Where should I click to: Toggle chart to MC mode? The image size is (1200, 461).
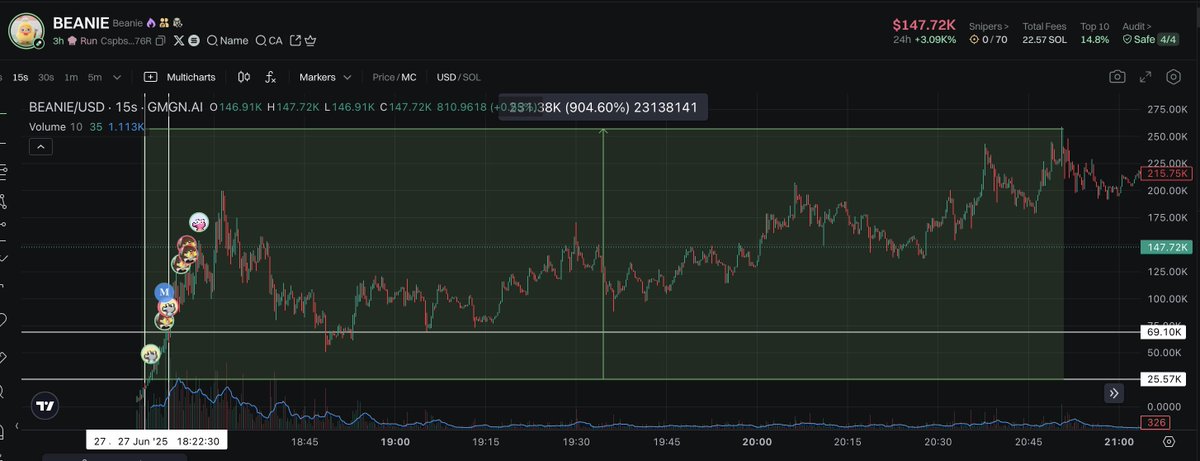point(409,77)
